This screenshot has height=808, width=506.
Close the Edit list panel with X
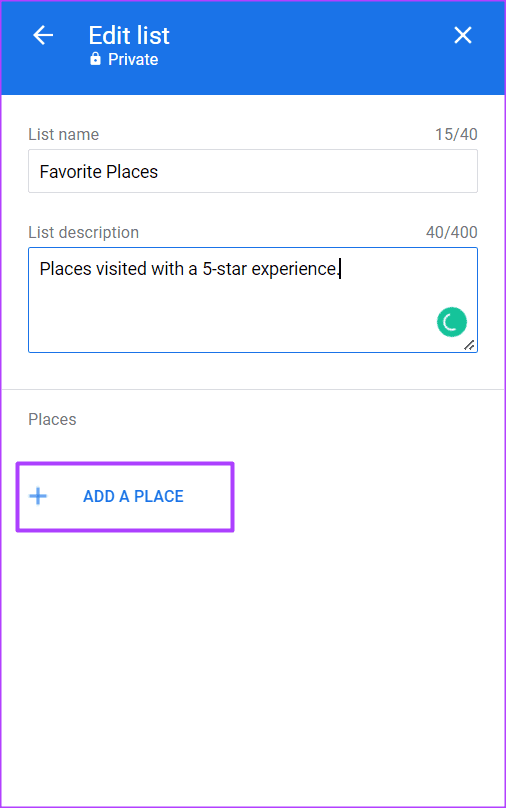462,35
